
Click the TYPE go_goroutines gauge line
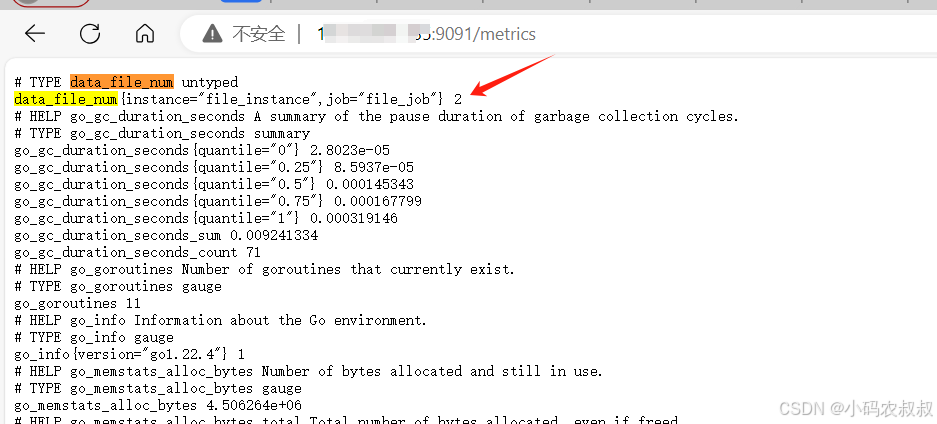[118, 286]
